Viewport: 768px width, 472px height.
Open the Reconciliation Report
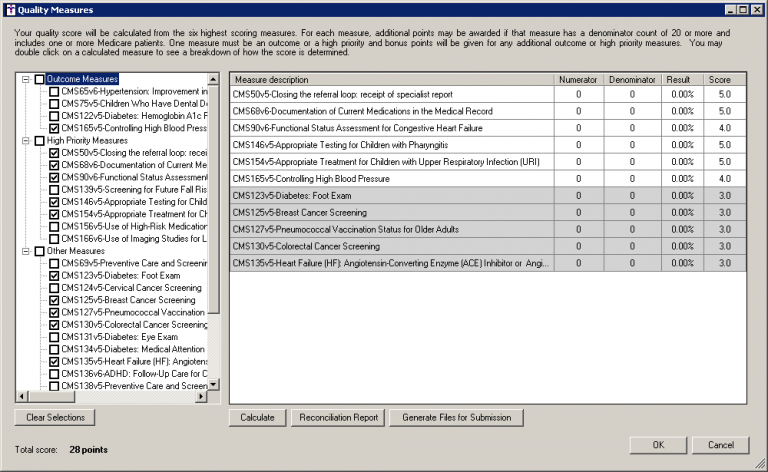(x=338, y=417)
